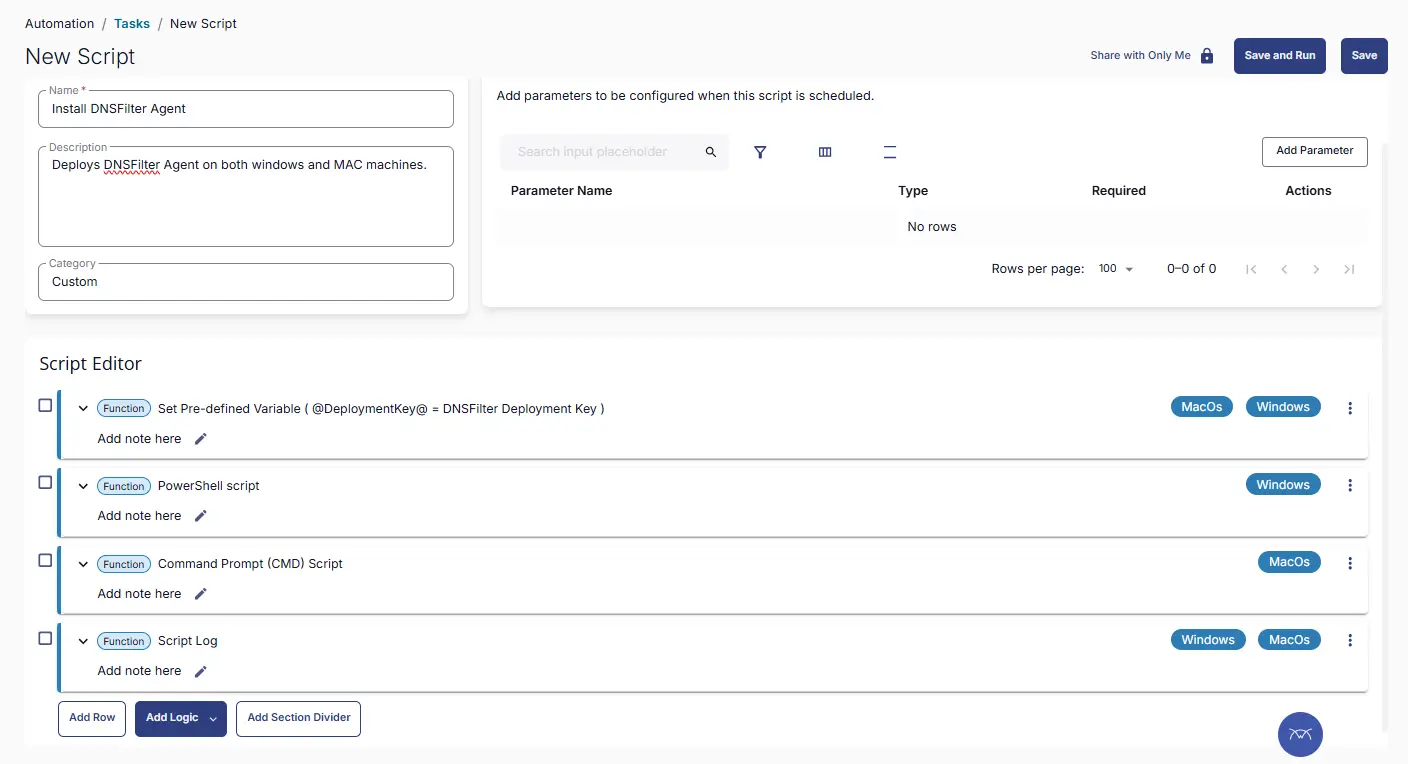Edit note for PowerShell script row

(200, 516)
